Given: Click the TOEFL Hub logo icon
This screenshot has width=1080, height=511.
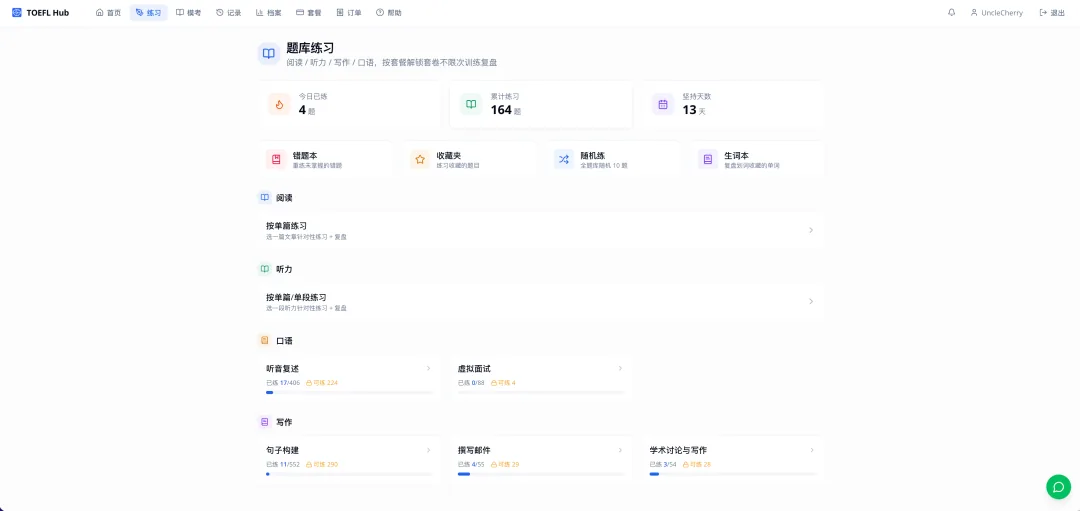Looking at the screenshot, I should (17, 12).
